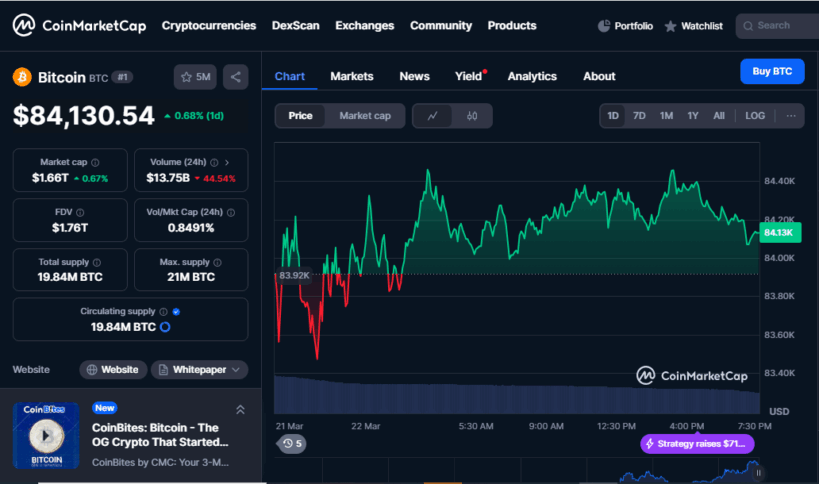Viewport: 819px width, 484px height.
Task: Click the 83.92K open price marker
Action: [x=294, y=275]
